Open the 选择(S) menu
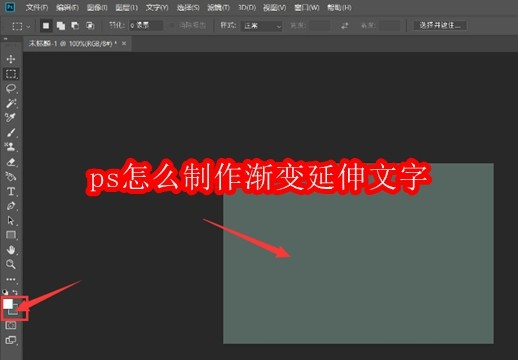Image resolution: width=518 pixels, height=360 pixels. pos(188,7)
